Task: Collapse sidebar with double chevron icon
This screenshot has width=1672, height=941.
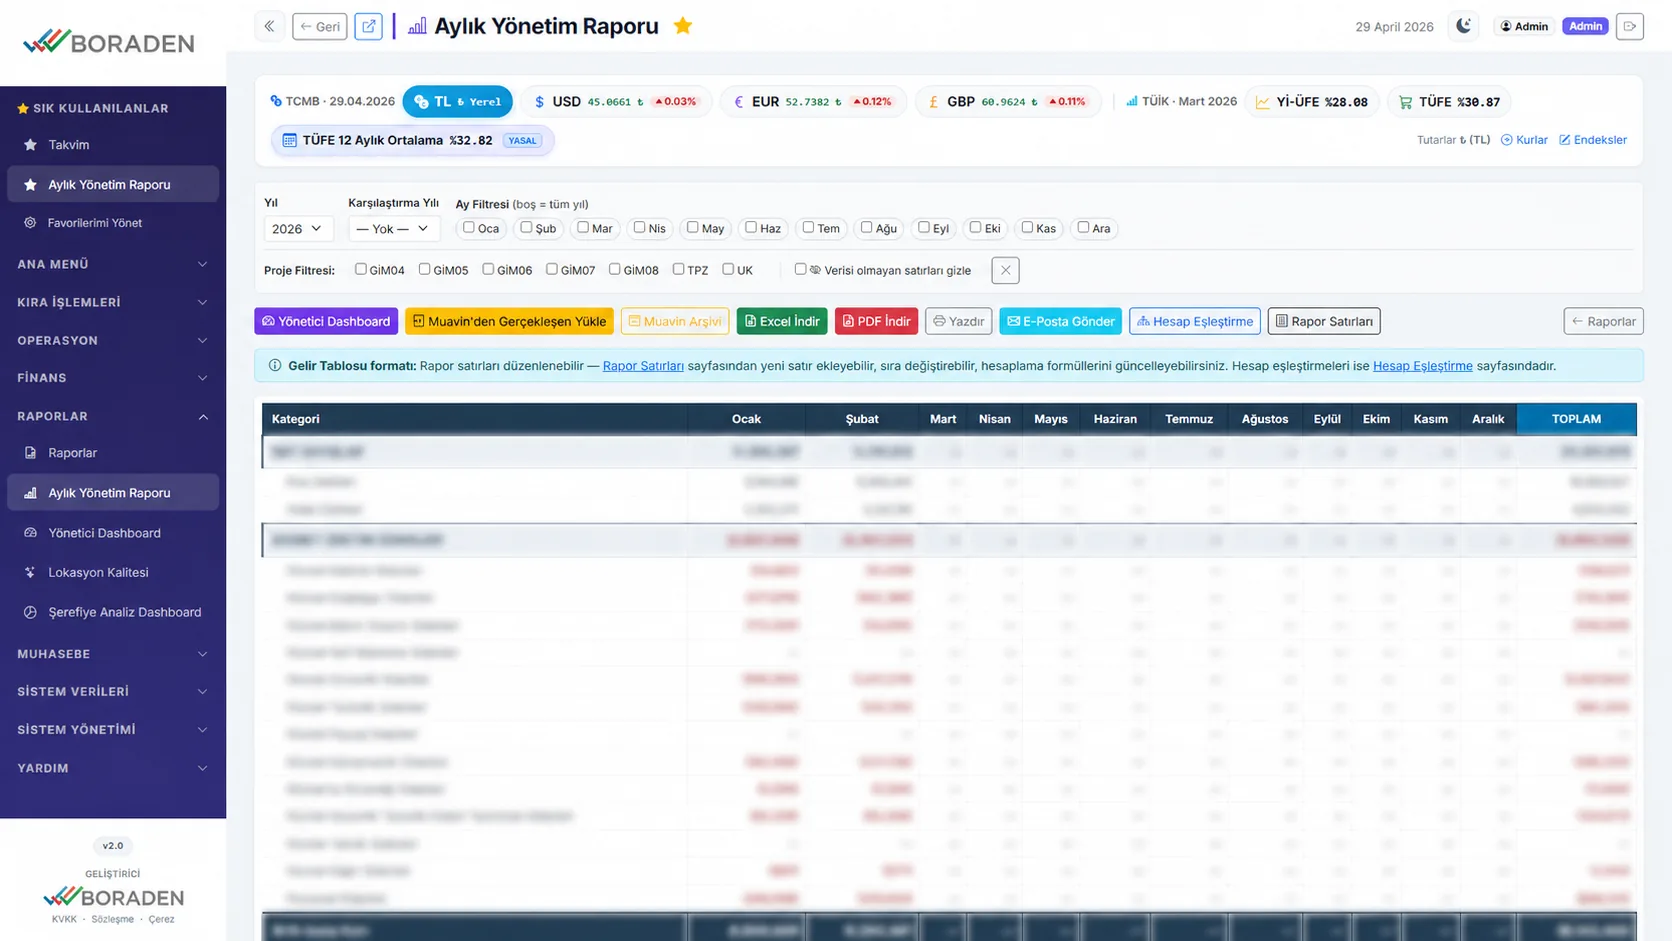Action: (x=269, y=26)
